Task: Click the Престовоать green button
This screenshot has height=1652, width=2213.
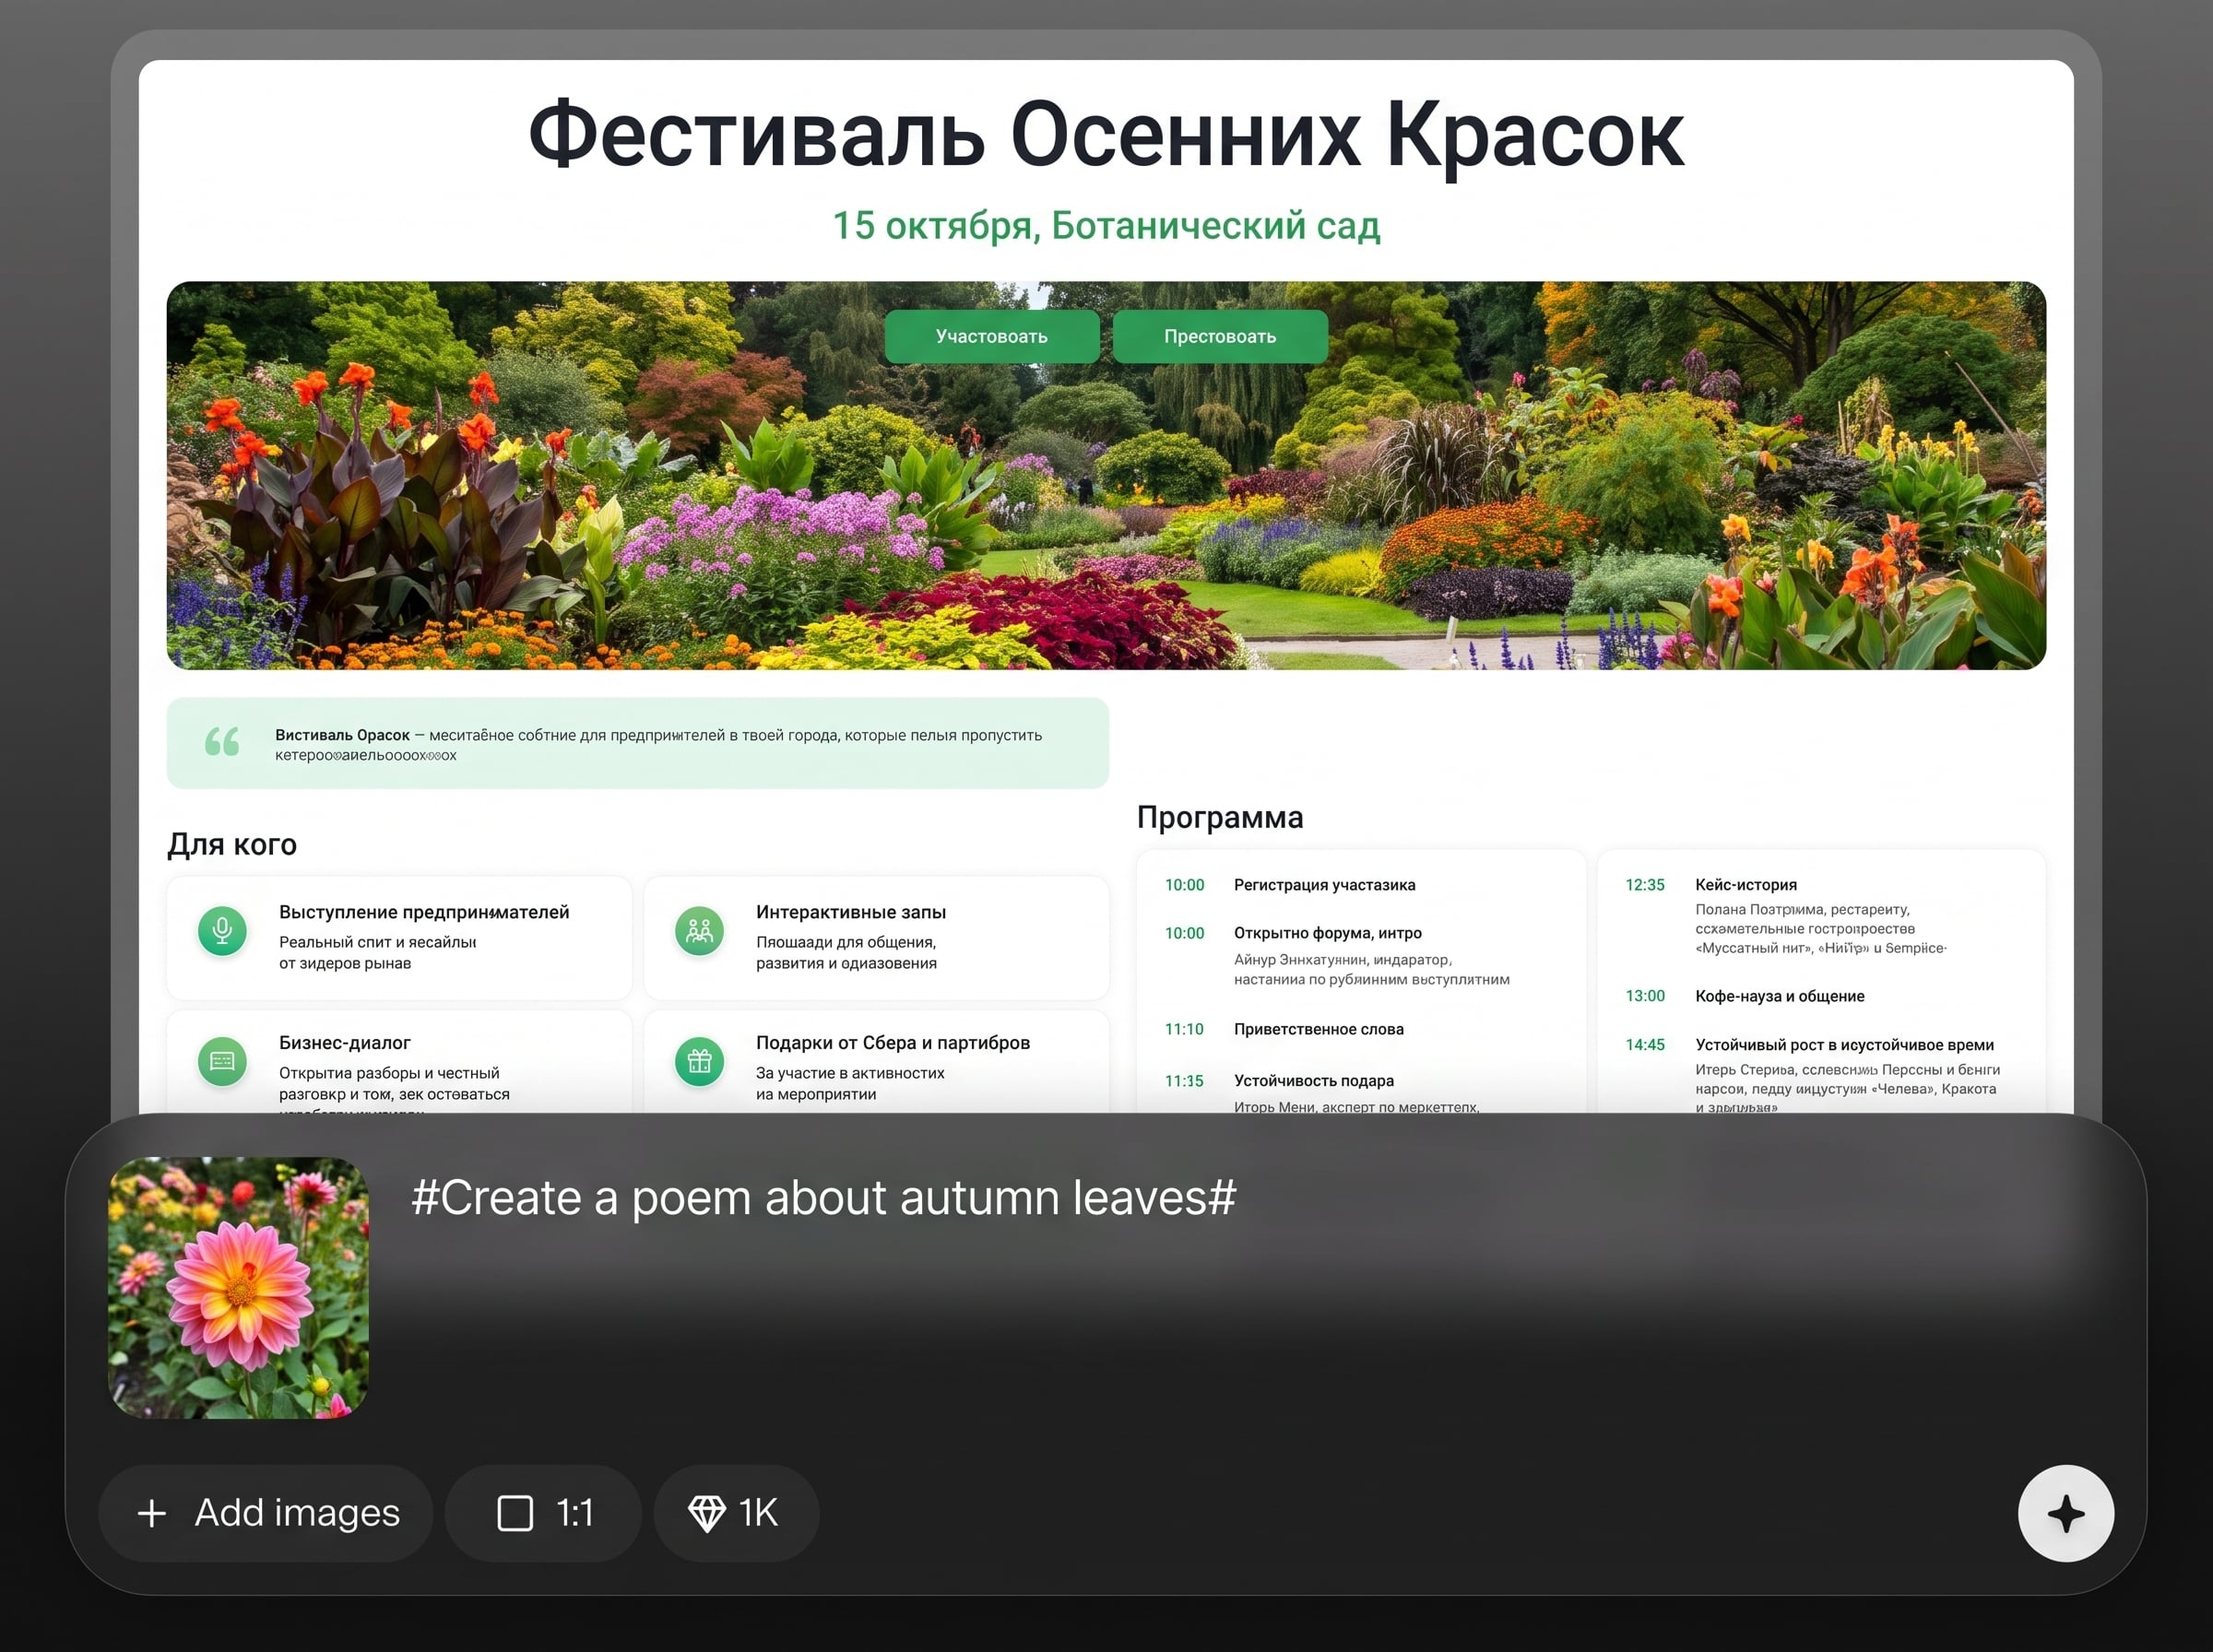Action: click(1220, 337)
